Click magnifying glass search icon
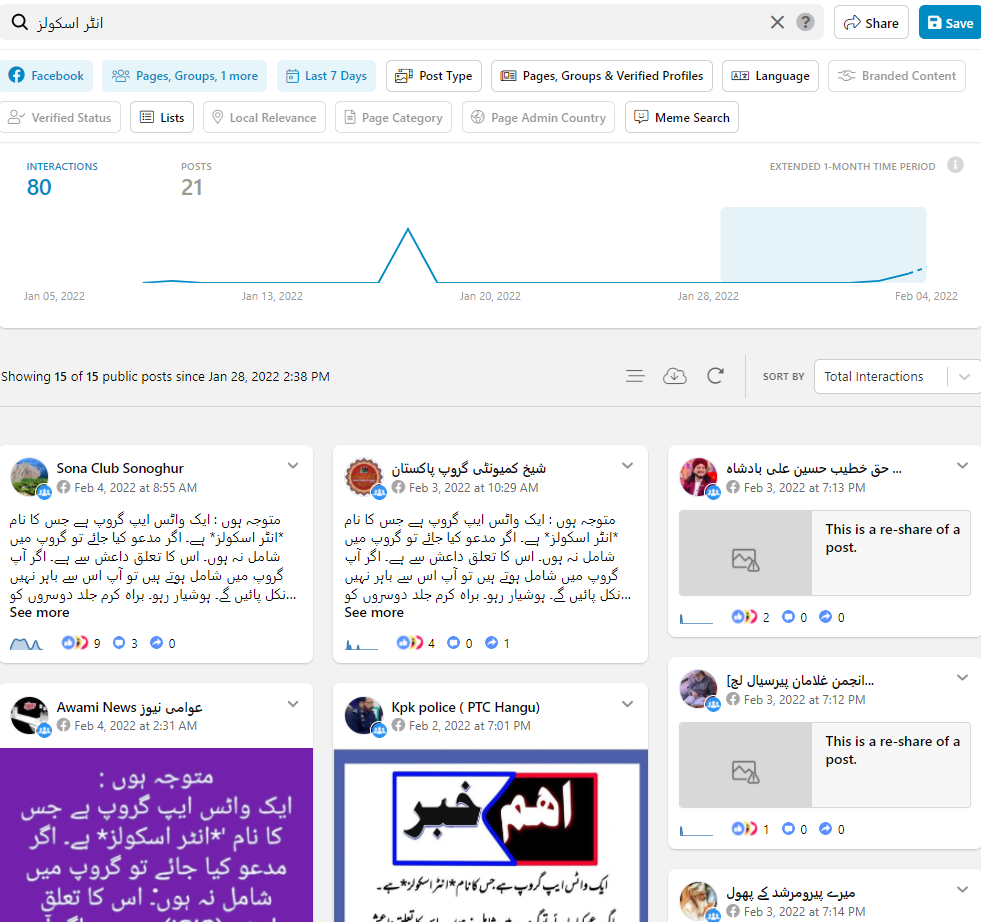Viewport: 981px width, 922px height. [x=19, y=23]
